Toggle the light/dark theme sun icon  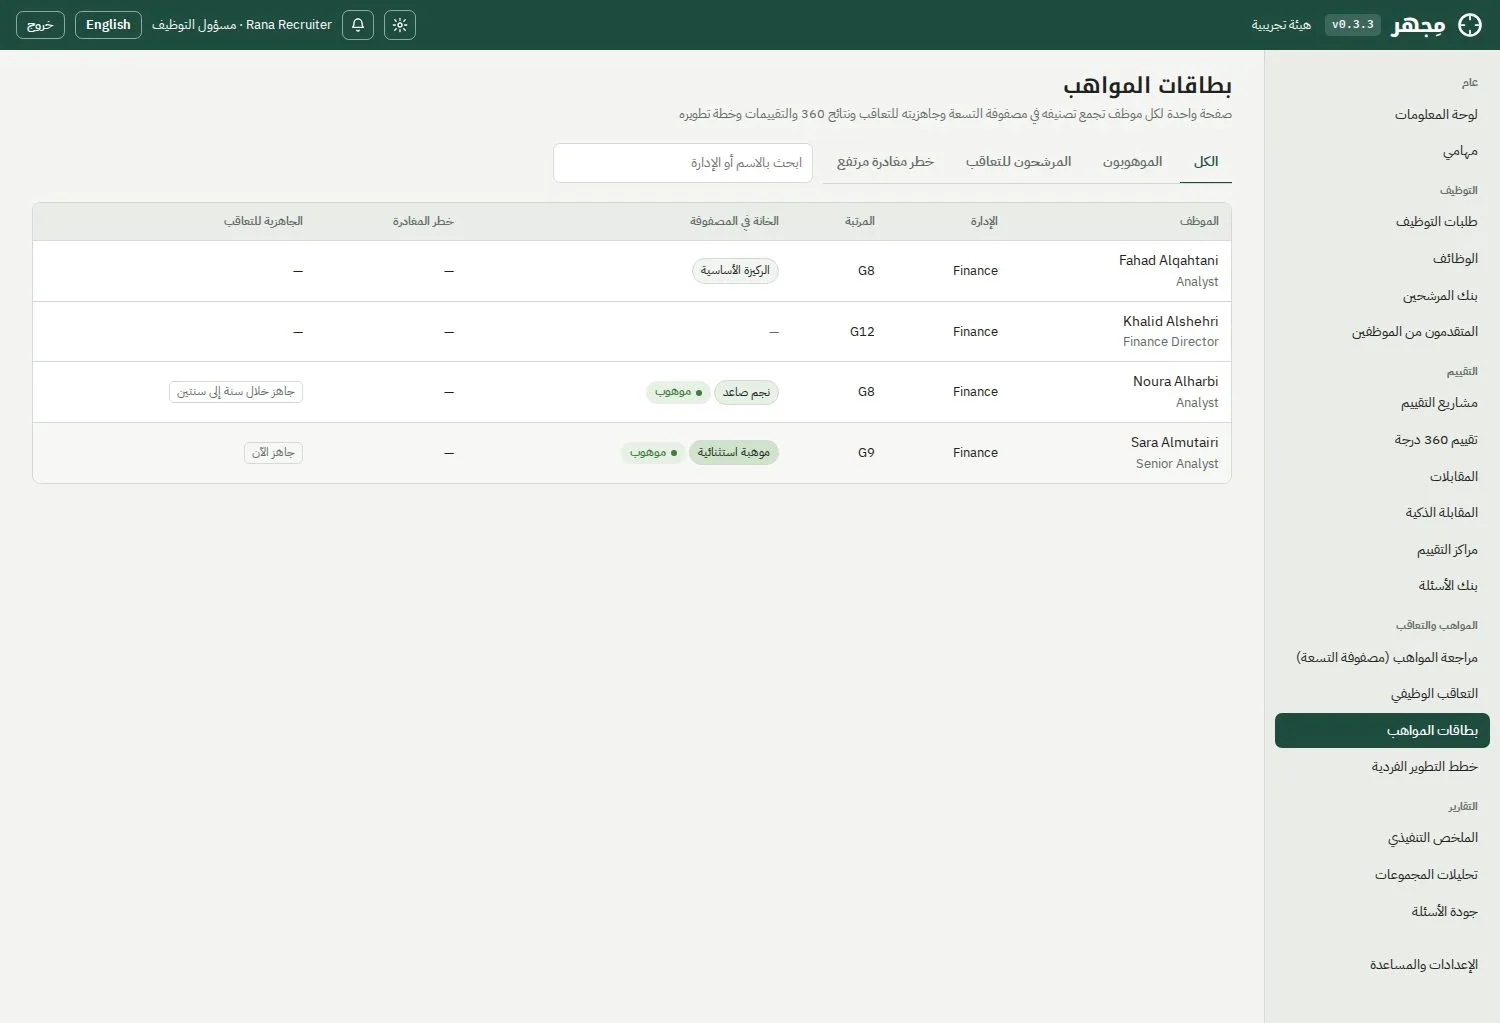coord(400,25)
